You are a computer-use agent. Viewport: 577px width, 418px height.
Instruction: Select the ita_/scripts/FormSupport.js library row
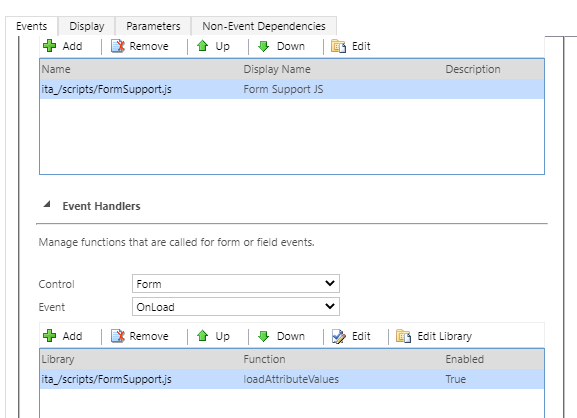pyautogui.click(x=292, y=89)
